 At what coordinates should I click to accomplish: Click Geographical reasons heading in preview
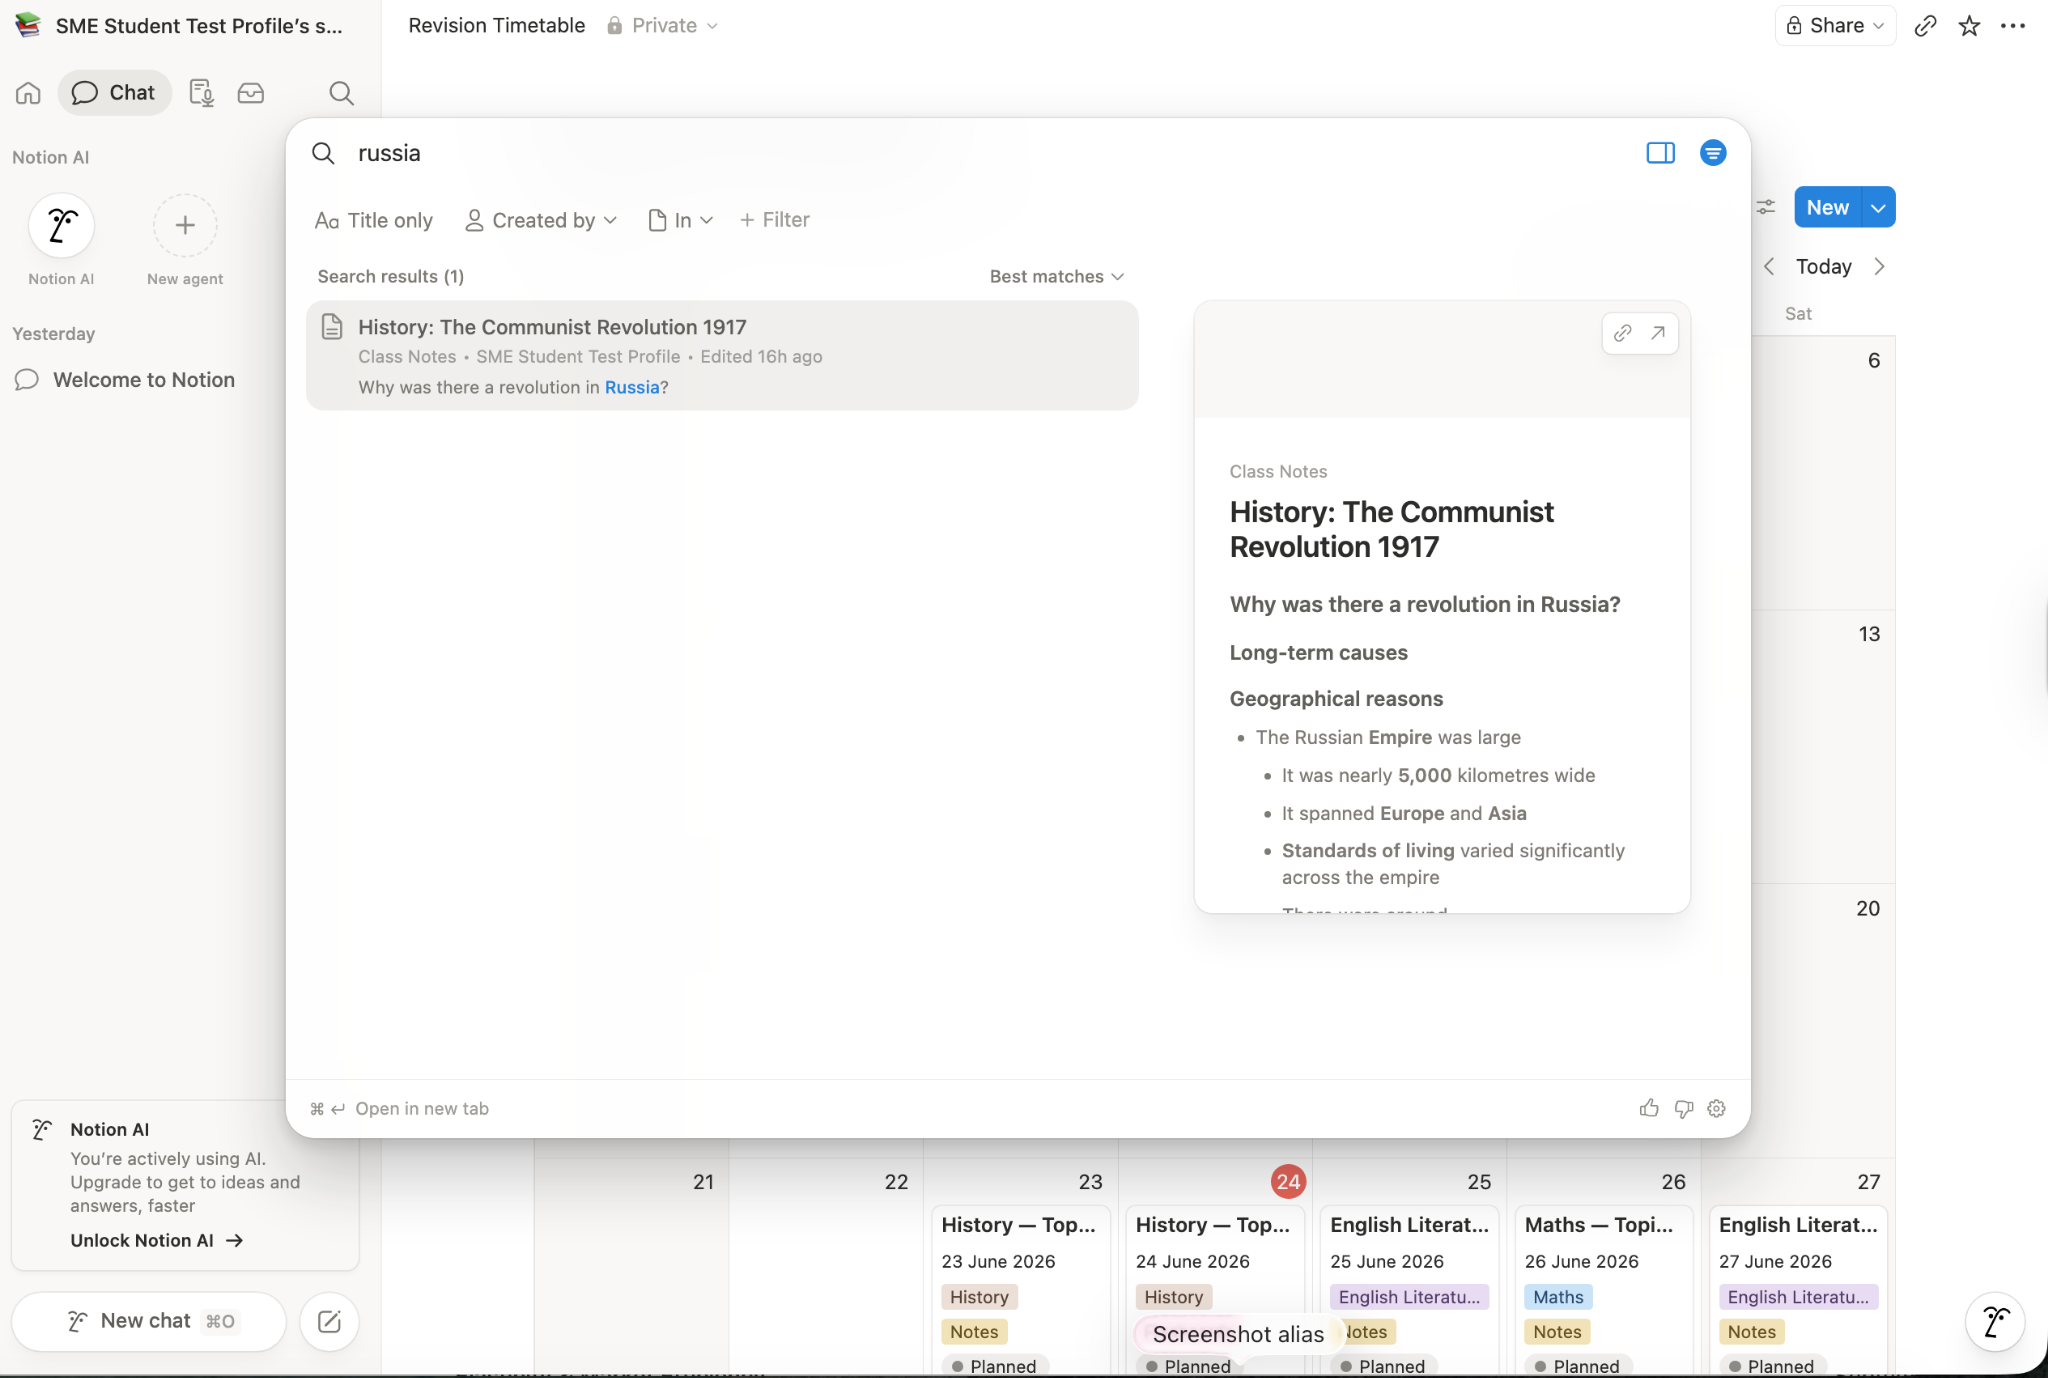pos(1336,699)
